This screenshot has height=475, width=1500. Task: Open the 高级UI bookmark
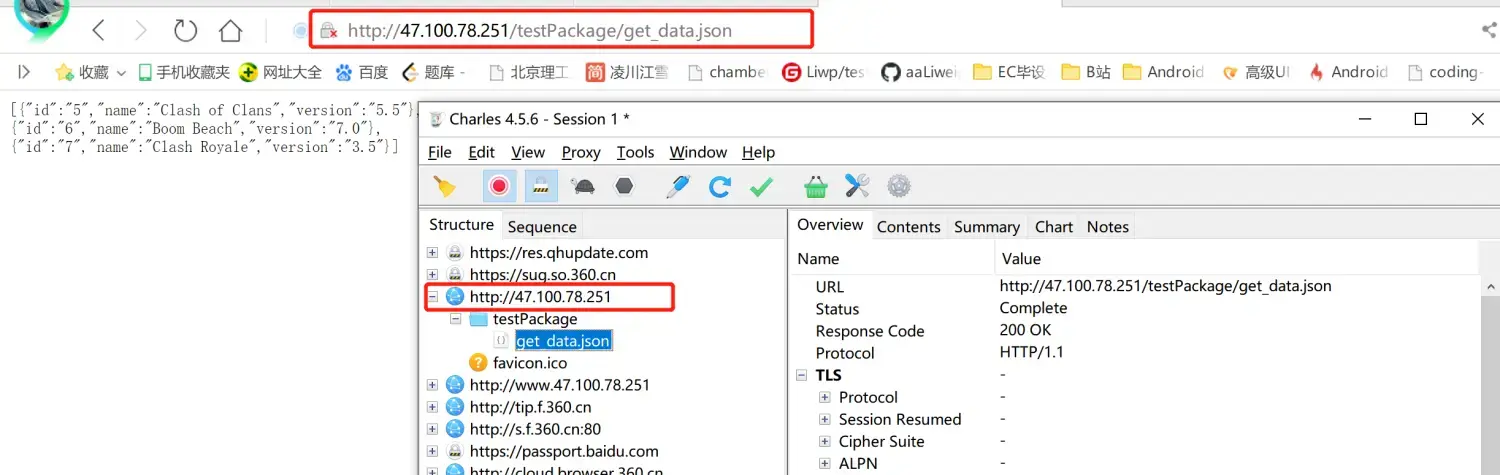click(1255, 72)
